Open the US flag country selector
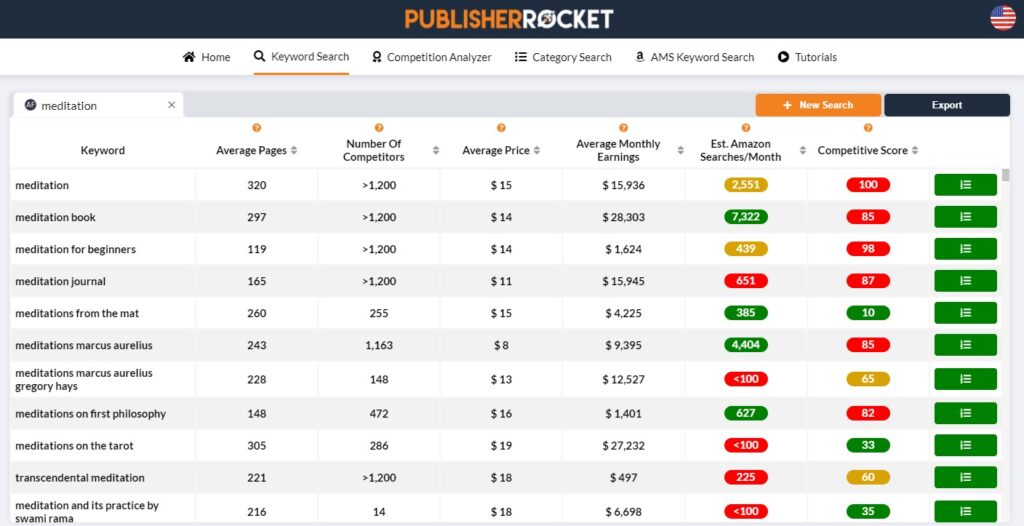 coord(1002,18)
